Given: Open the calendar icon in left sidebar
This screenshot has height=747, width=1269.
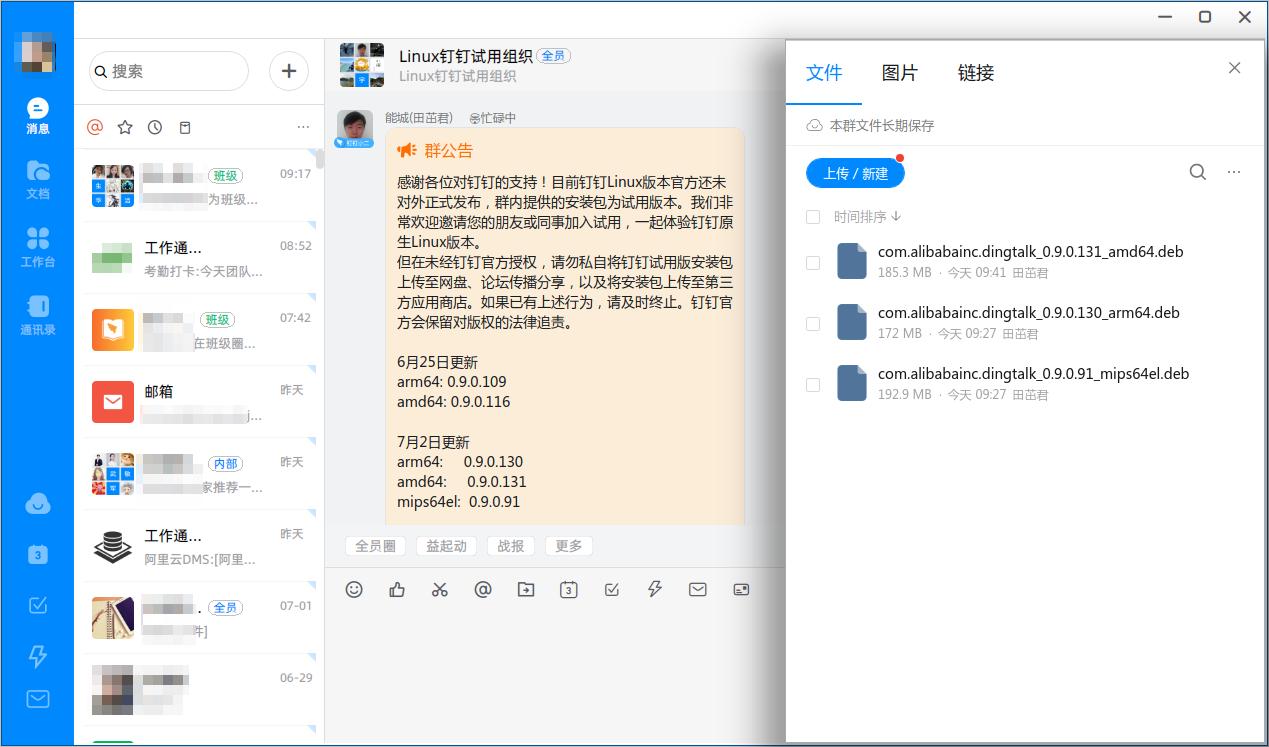Looking at the screenshot, I should click(38, 555).
